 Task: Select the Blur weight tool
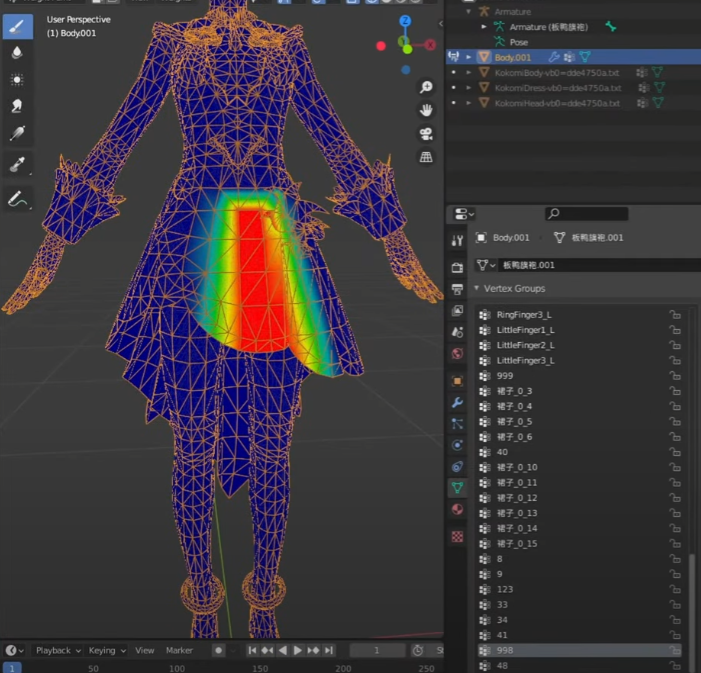coord(17,53)
